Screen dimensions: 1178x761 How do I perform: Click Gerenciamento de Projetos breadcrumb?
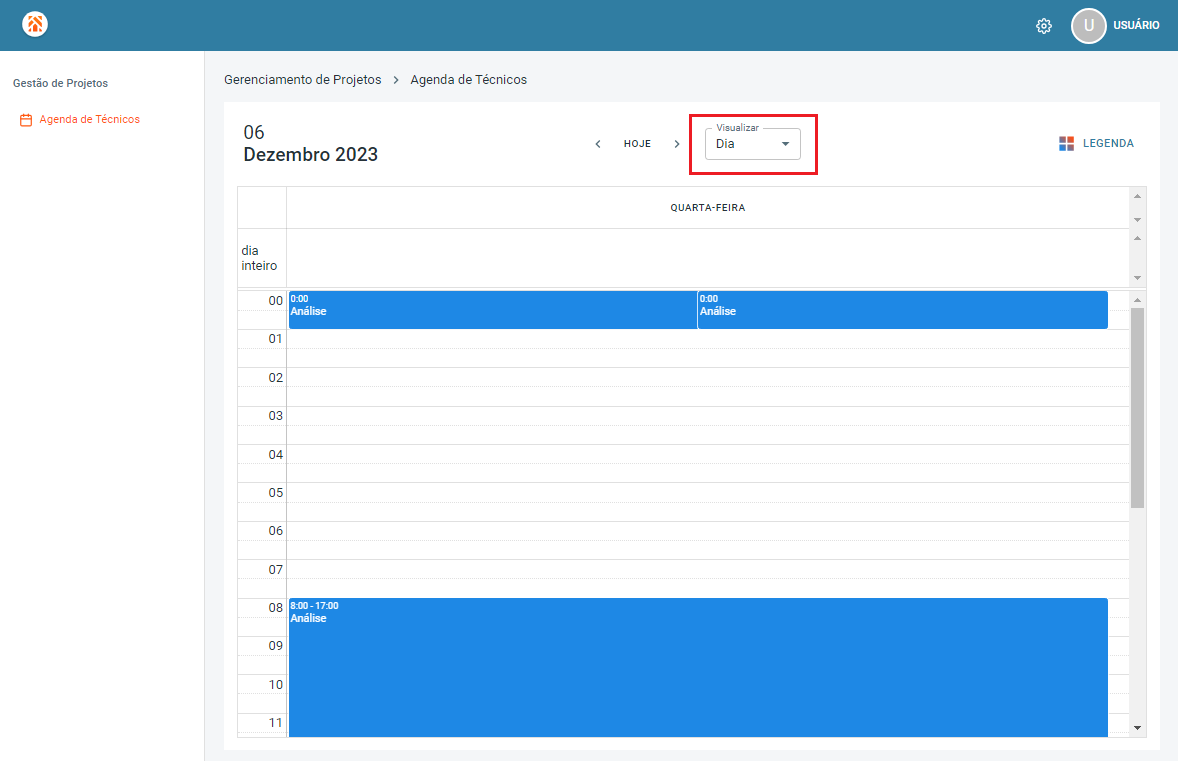click(303, 80)
